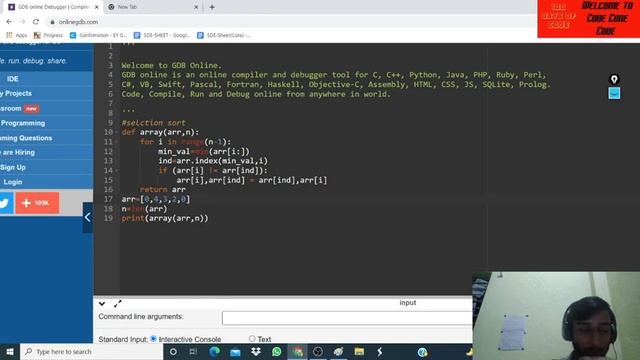Image resolution: width=640 pixels, height=360 pixels.
Task: Open a new browser tab with the plus button
Action: click(212, 7)
